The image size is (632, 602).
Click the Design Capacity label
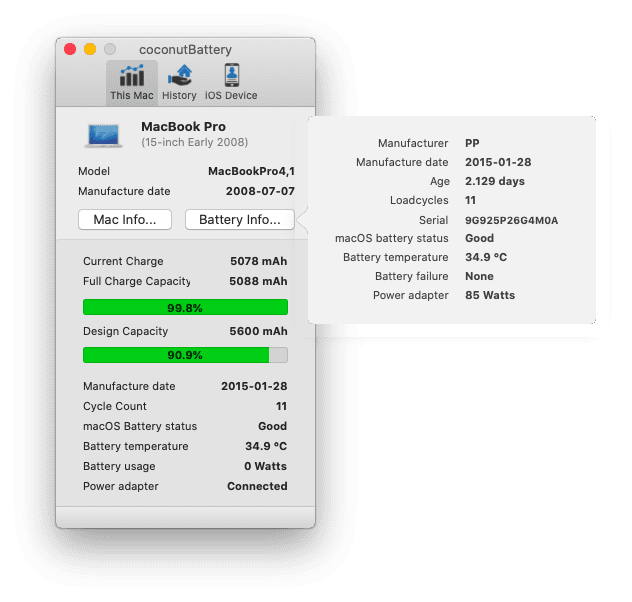point(125,331)
